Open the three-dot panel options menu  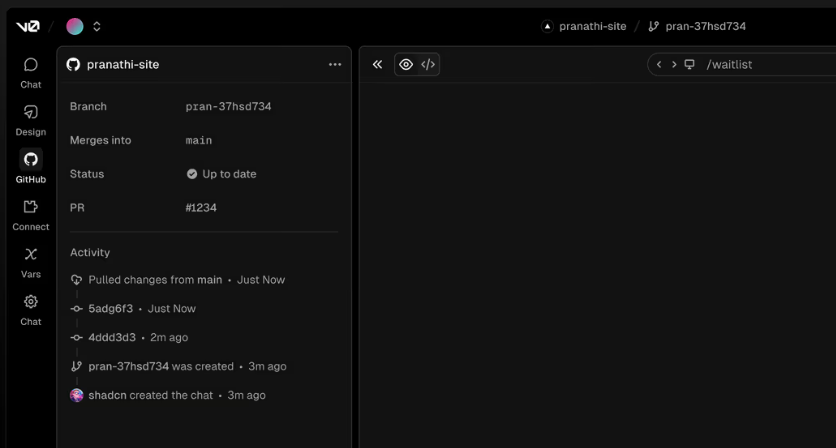pos(335,65)
